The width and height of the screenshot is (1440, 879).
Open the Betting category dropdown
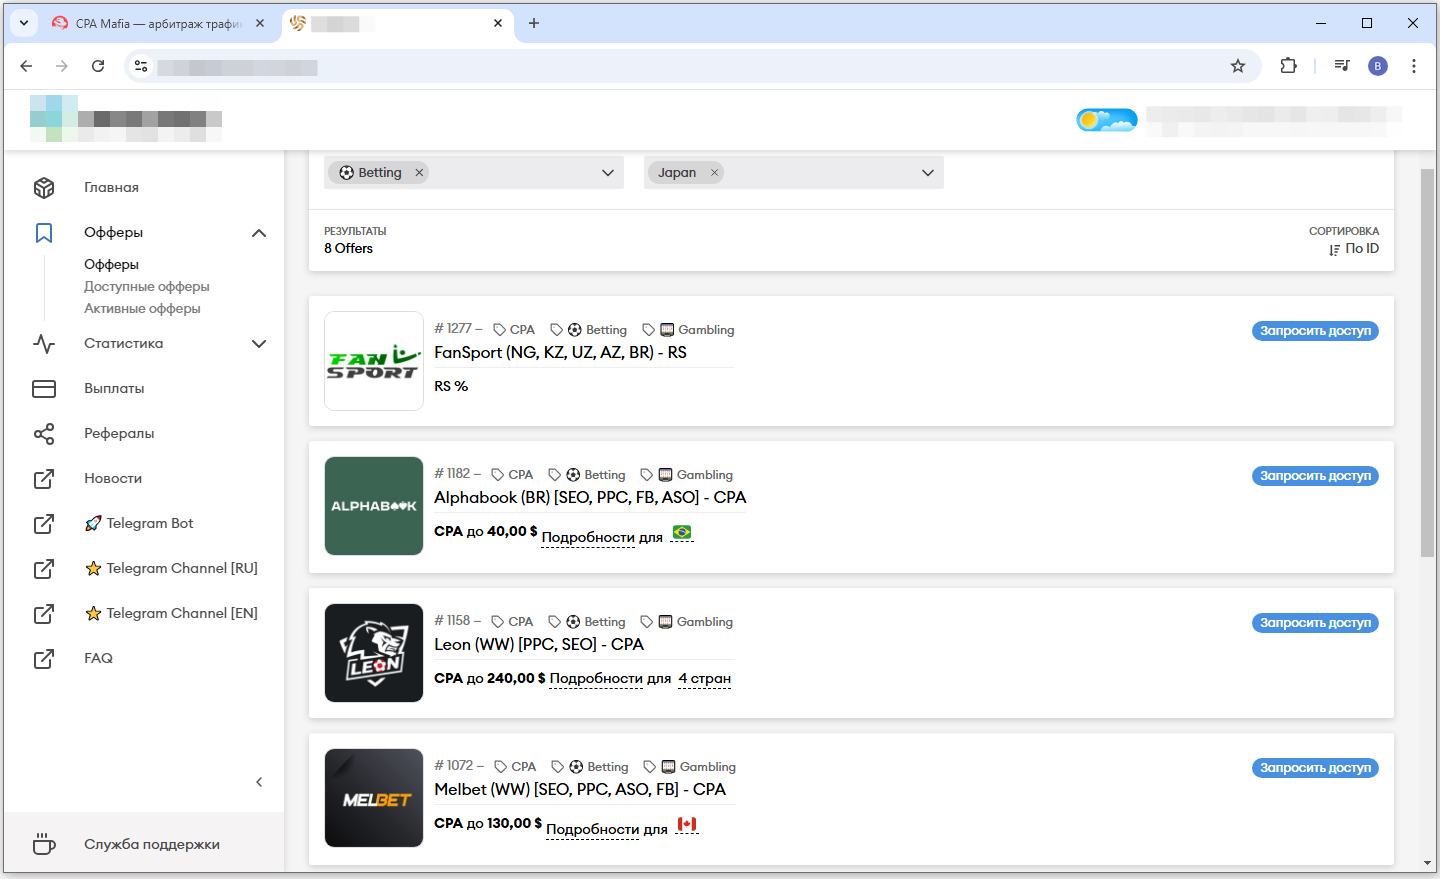(608, 173)
